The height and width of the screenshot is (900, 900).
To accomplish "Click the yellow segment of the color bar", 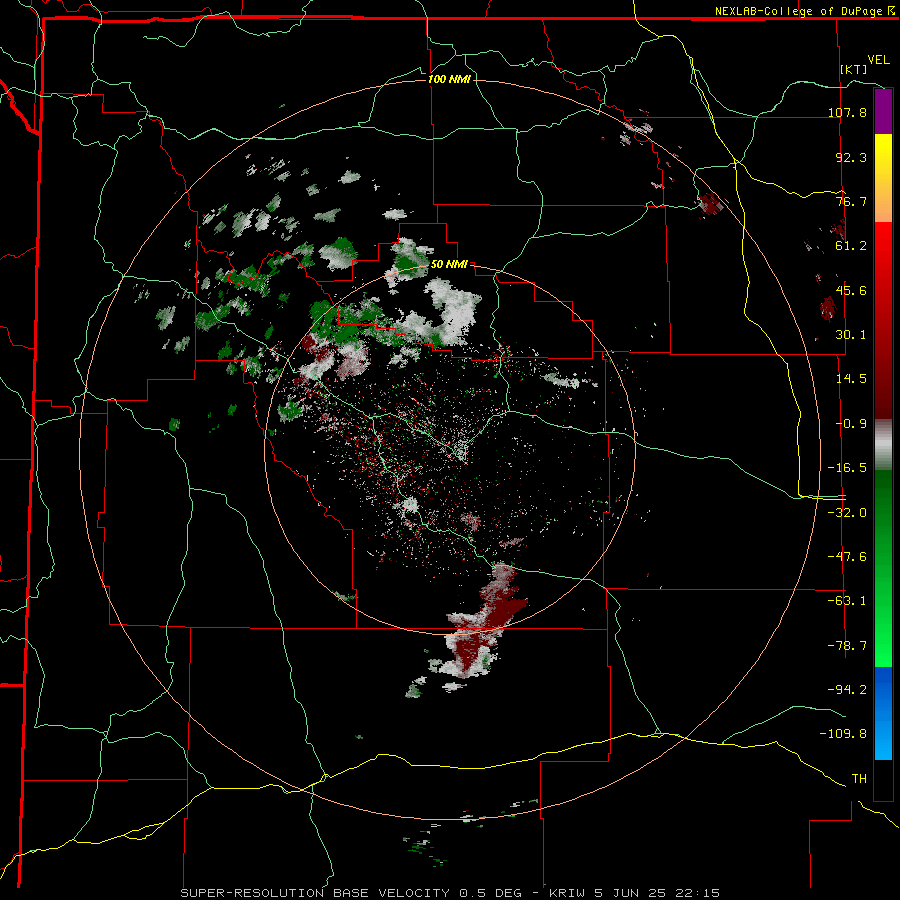I will click(883, 156).
